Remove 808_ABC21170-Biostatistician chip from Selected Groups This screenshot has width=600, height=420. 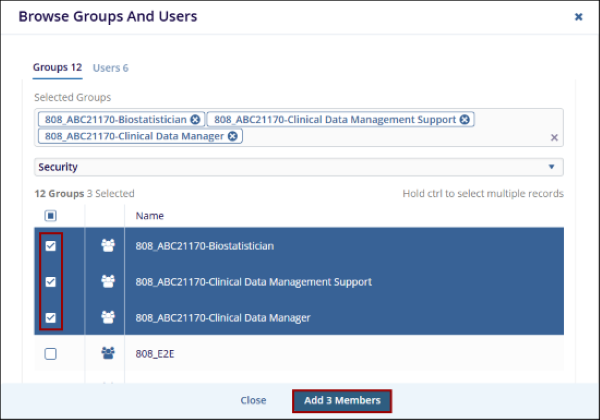pyautogui.click(x=195, y=119)
